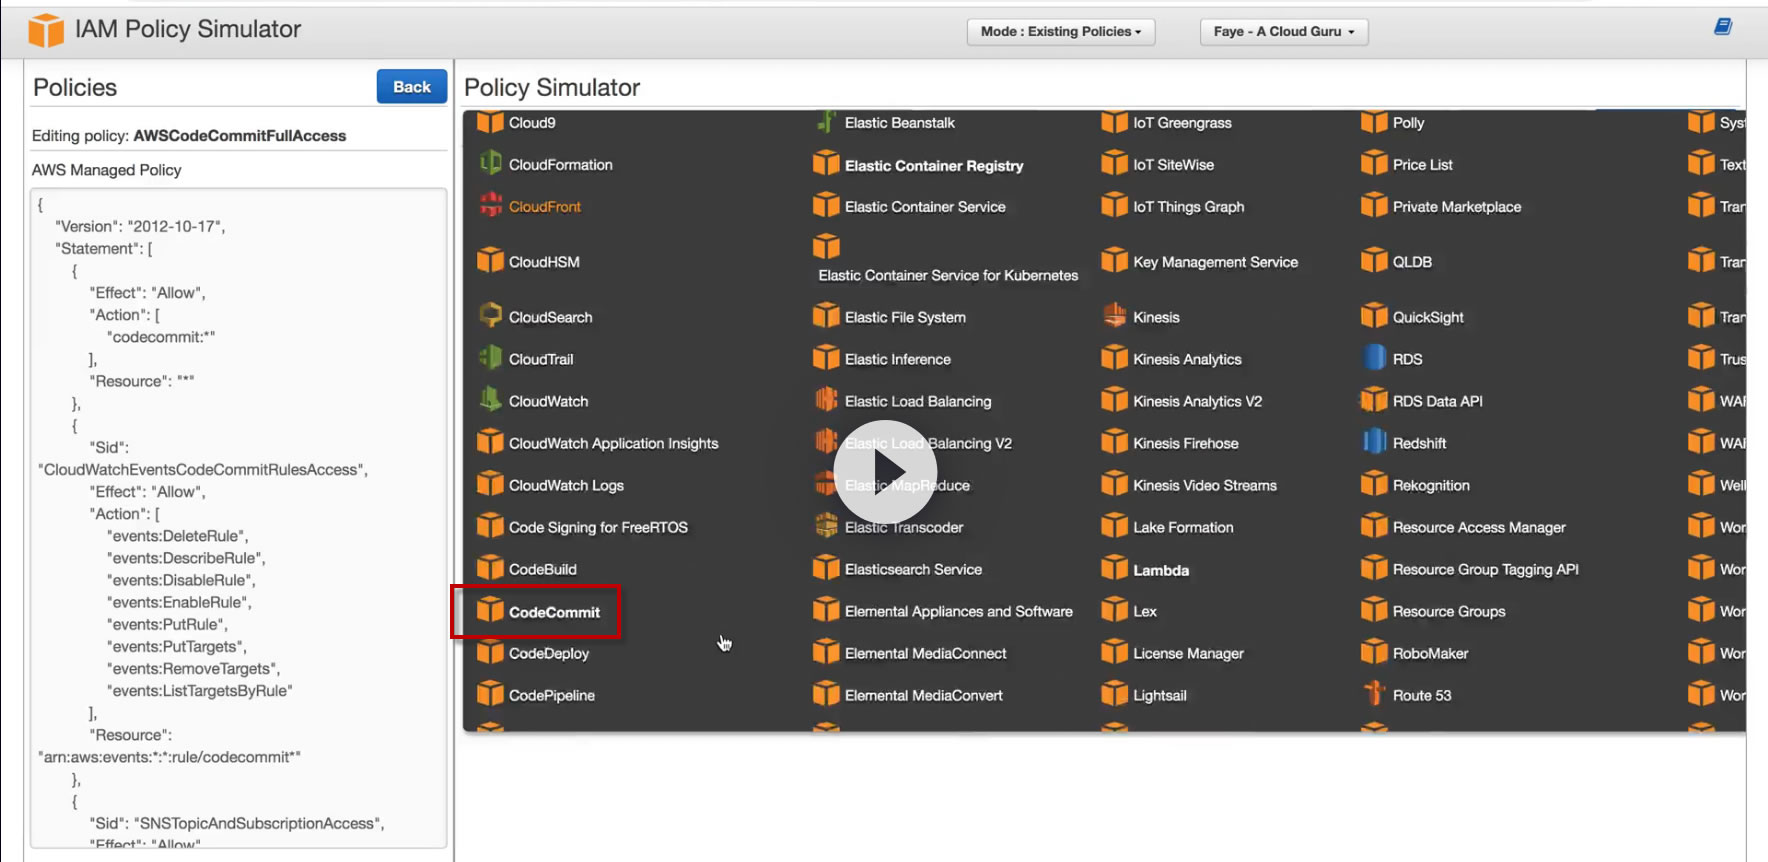1768x862 pixels.
Task: Choose RoboMaker service entry
Action: click(1430, 653)
